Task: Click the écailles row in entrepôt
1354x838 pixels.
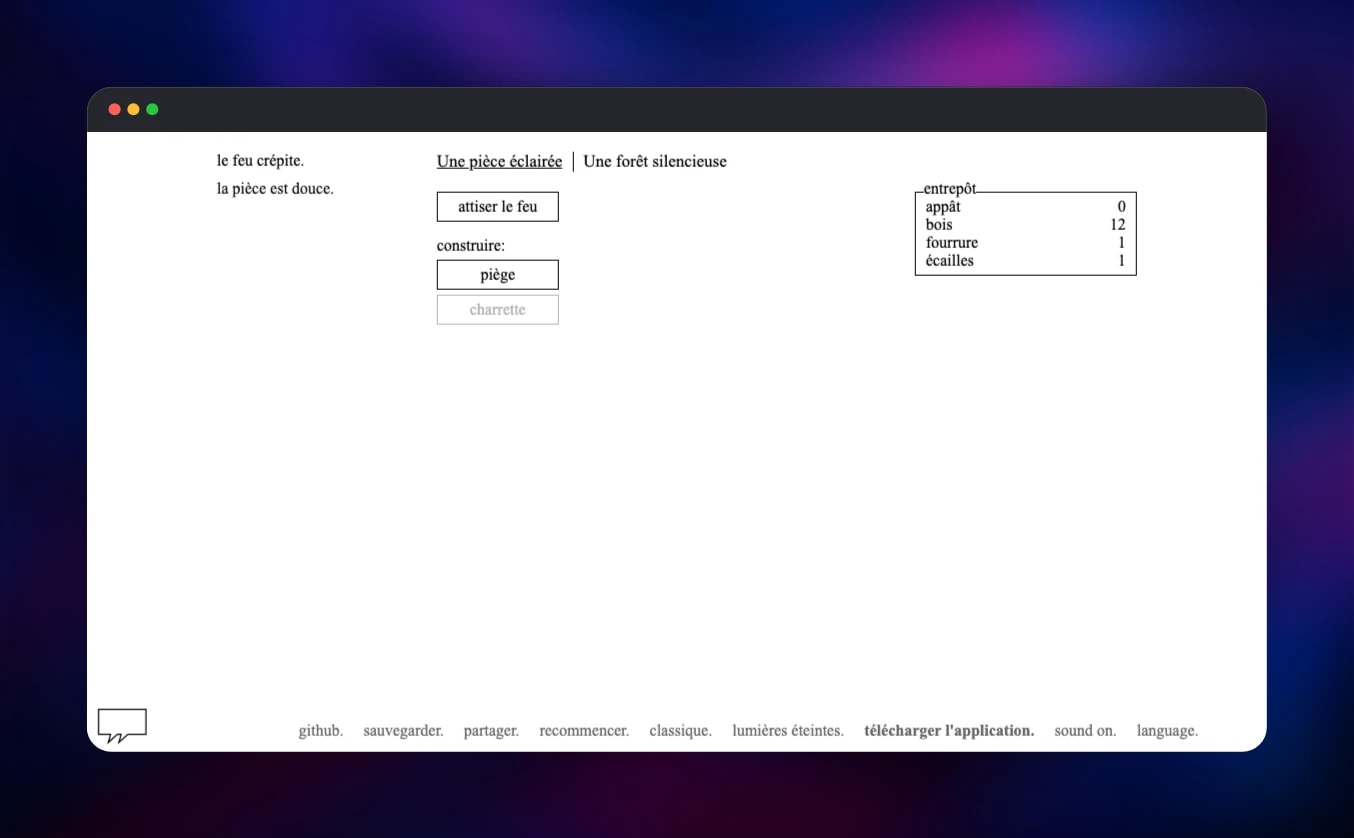Action: 1025,261
